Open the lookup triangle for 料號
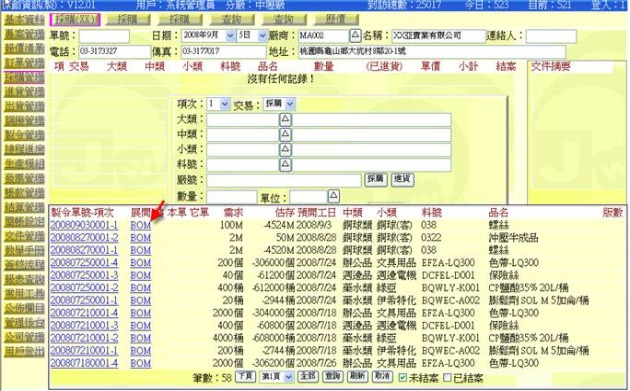The height and width of the screenshot is (391, 630). (285, 164)
